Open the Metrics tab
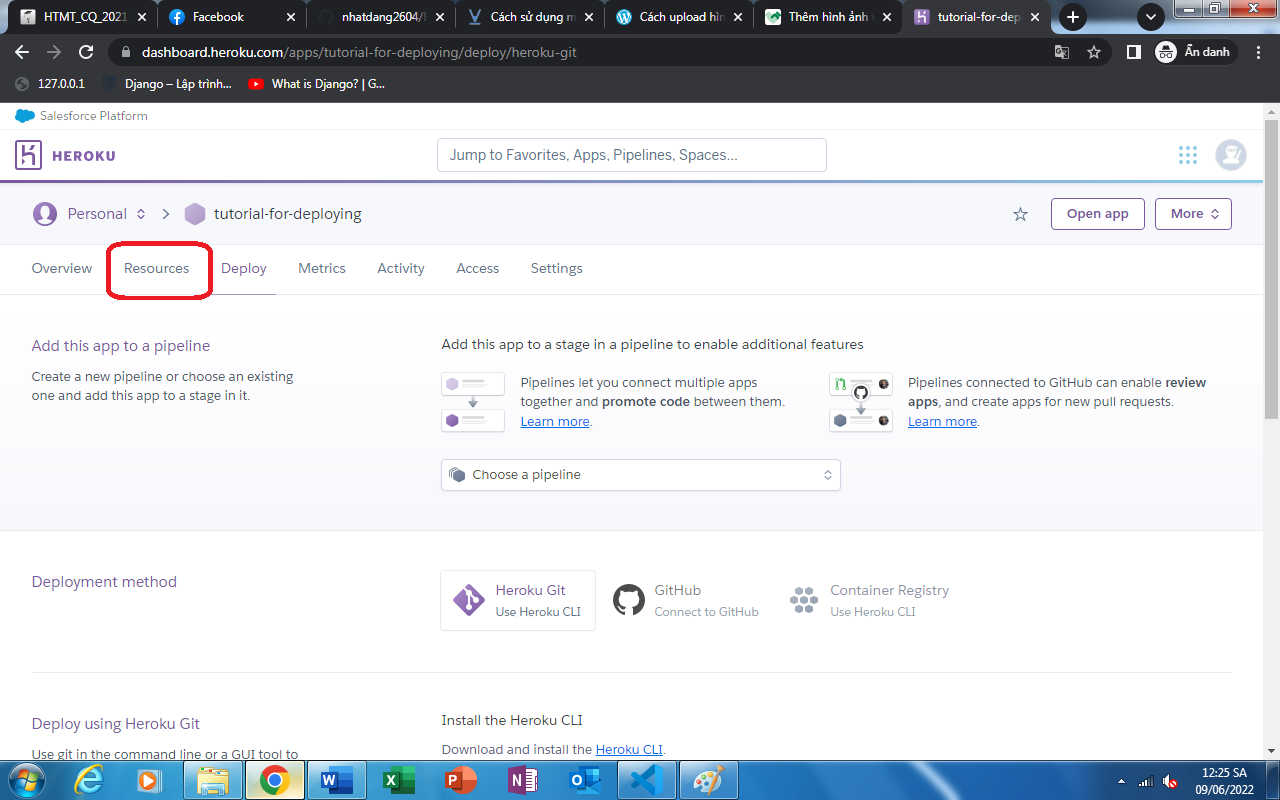The image size is (1280, 800). click(x=322, y=268)
